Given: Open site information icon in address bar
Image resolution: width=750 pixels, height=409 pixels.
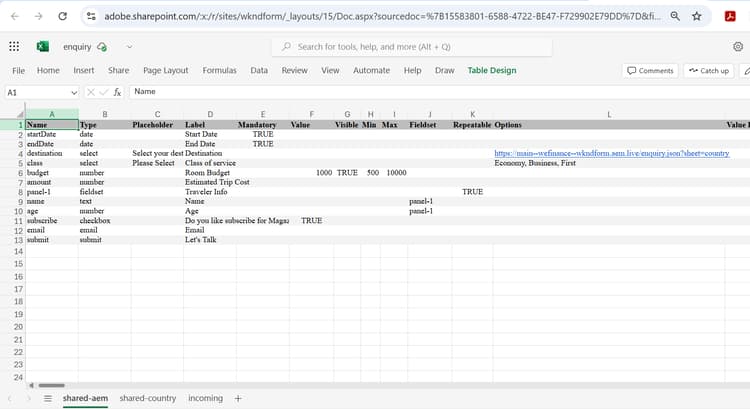Looking at the screenshot, I should (91, 16).
